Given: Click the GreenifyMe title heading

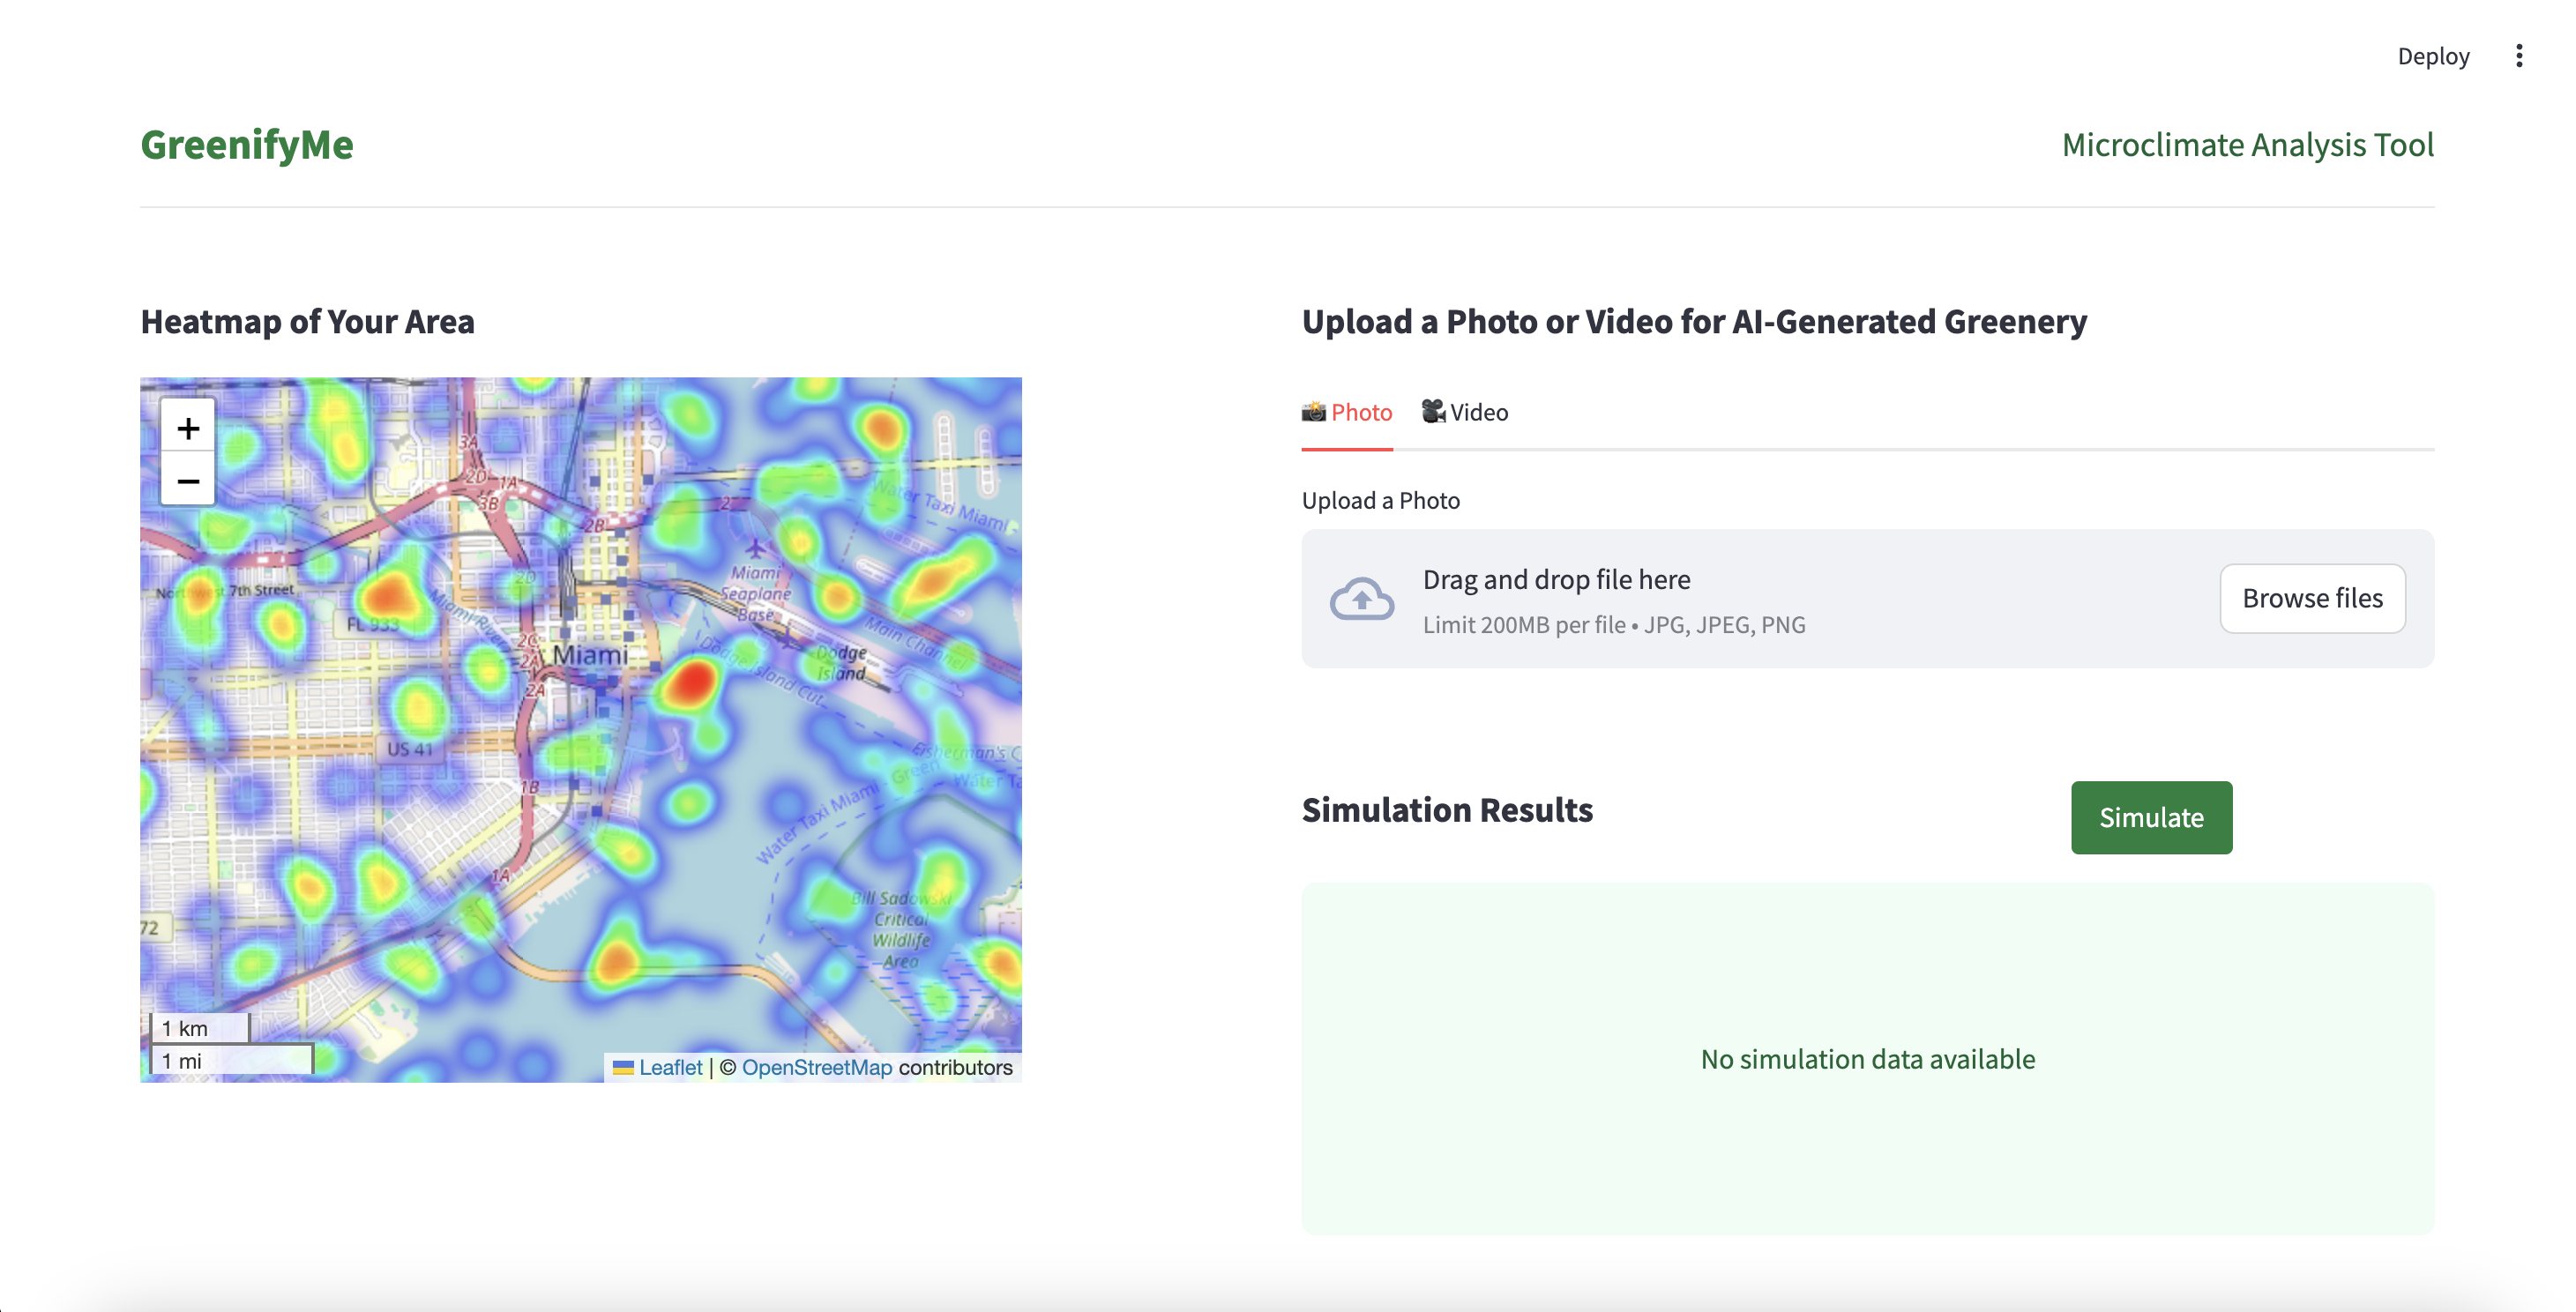Looking at the screenshot, I should (246, 144).
